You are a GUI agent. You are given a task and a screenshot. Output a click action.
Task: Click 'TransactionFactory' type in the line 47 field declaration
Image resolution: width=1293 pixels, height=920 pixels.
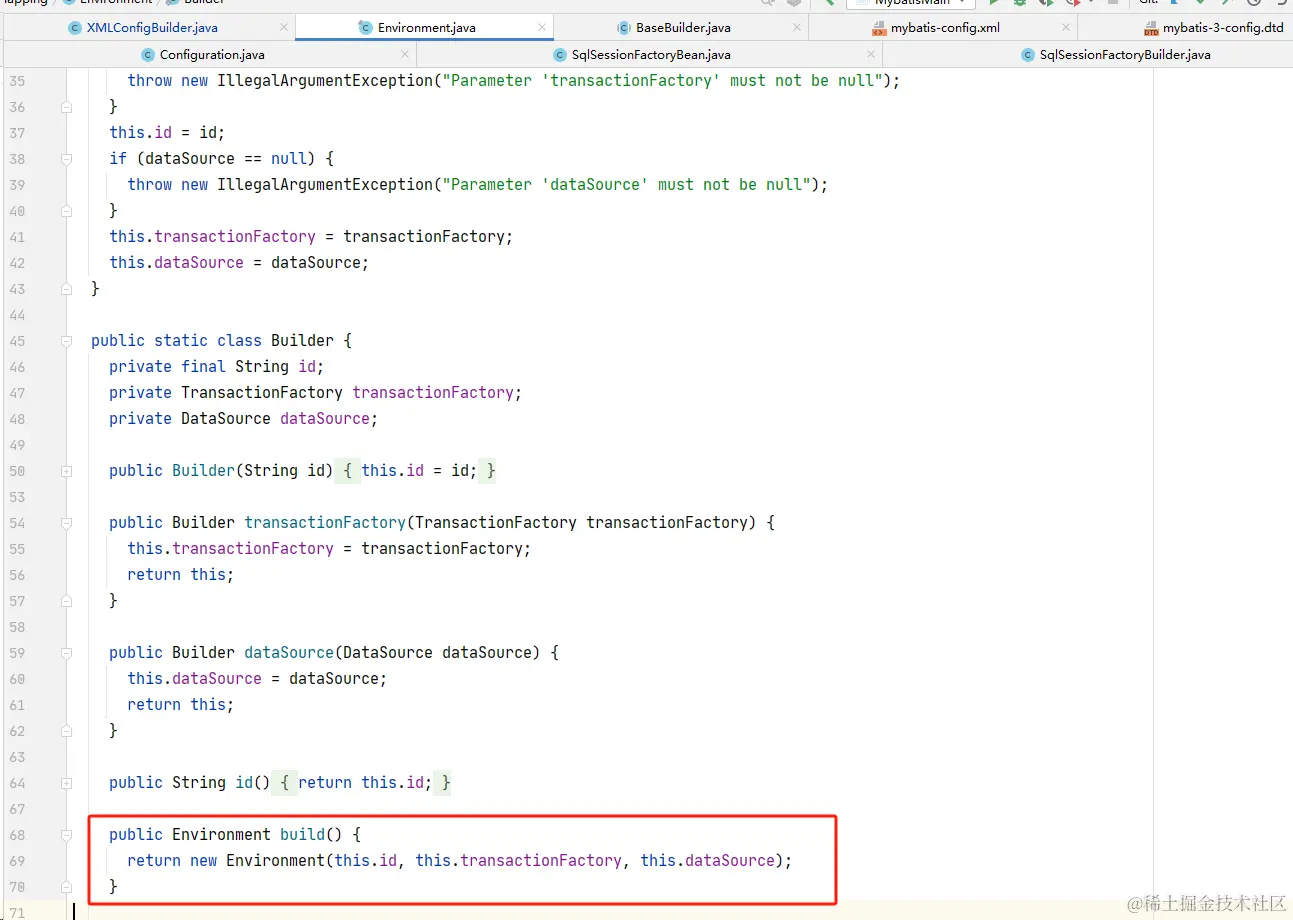point(262,392)
